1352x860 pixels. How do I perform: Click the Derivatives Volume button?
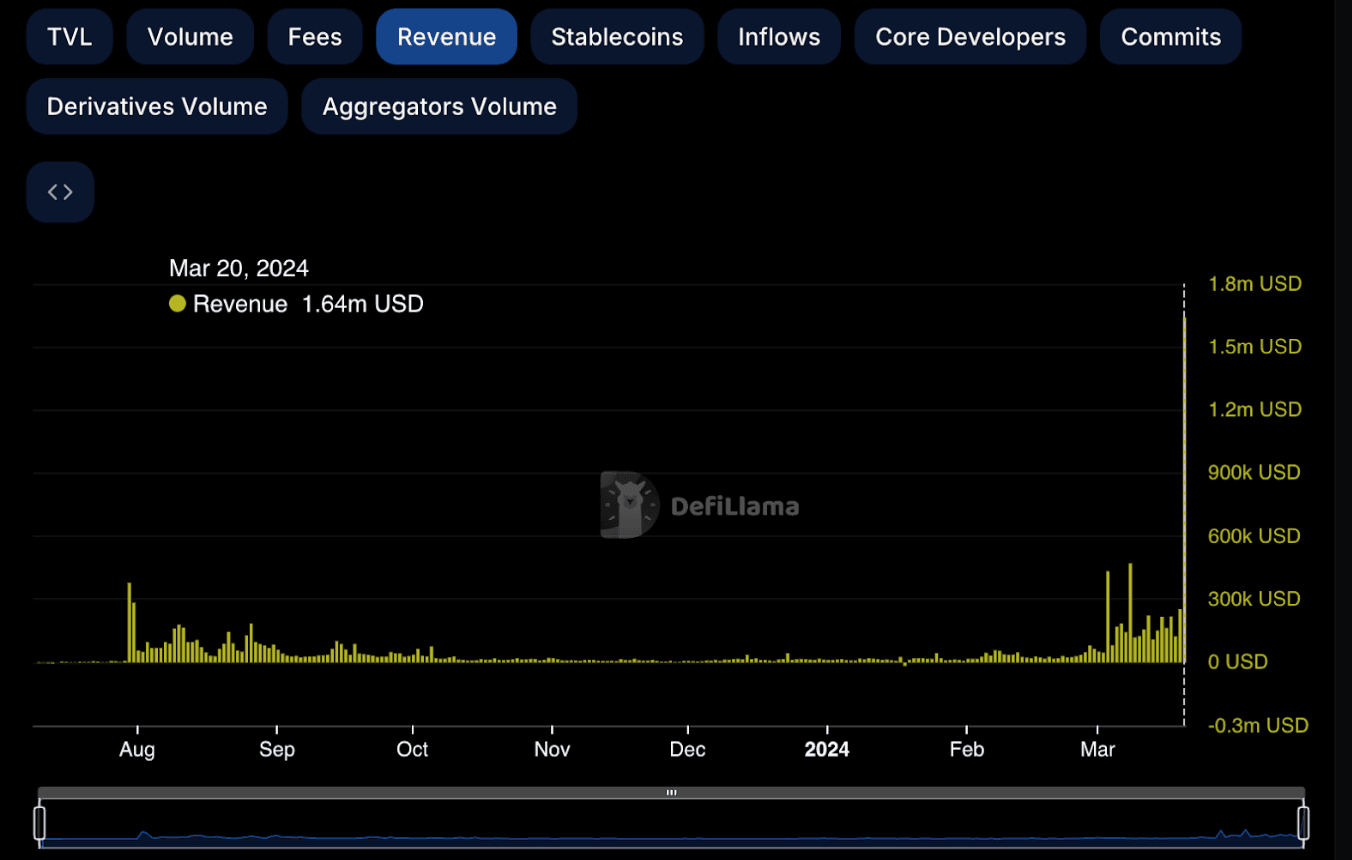pyautogui.click(x=157, y=107)
